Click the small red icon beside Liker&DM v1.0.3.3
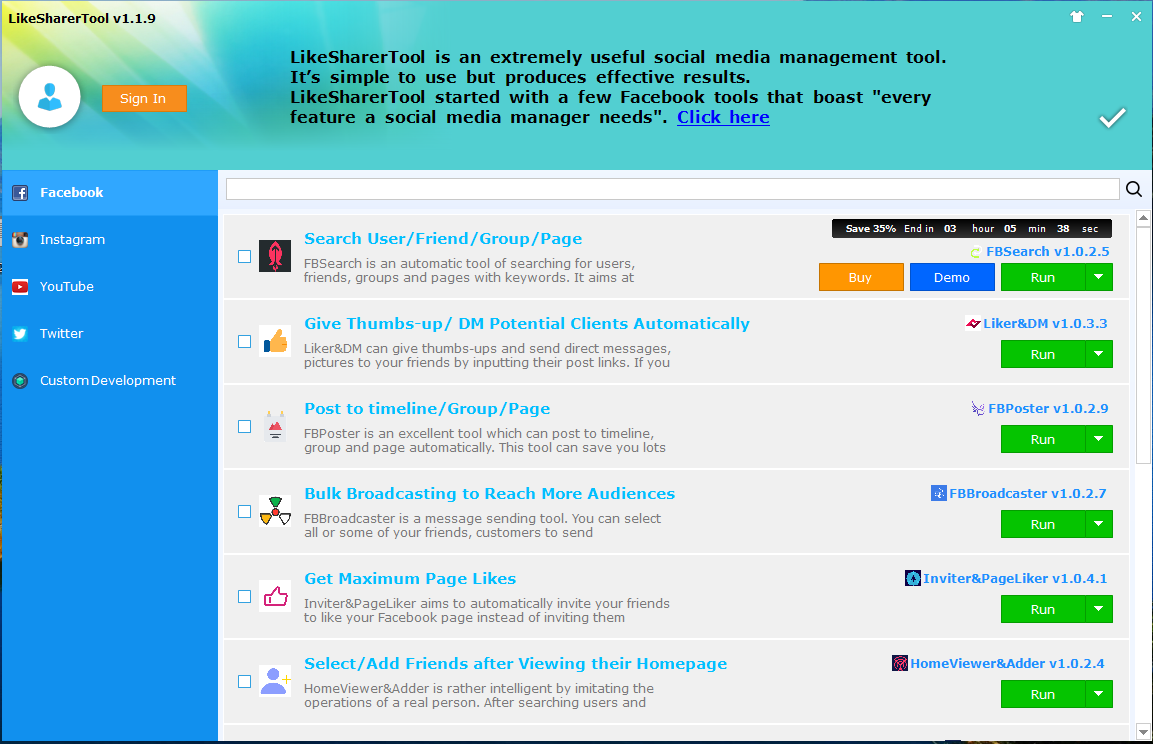Viewport: 1153px width, 744px height. pyautogui.click(x=973, y=323)
